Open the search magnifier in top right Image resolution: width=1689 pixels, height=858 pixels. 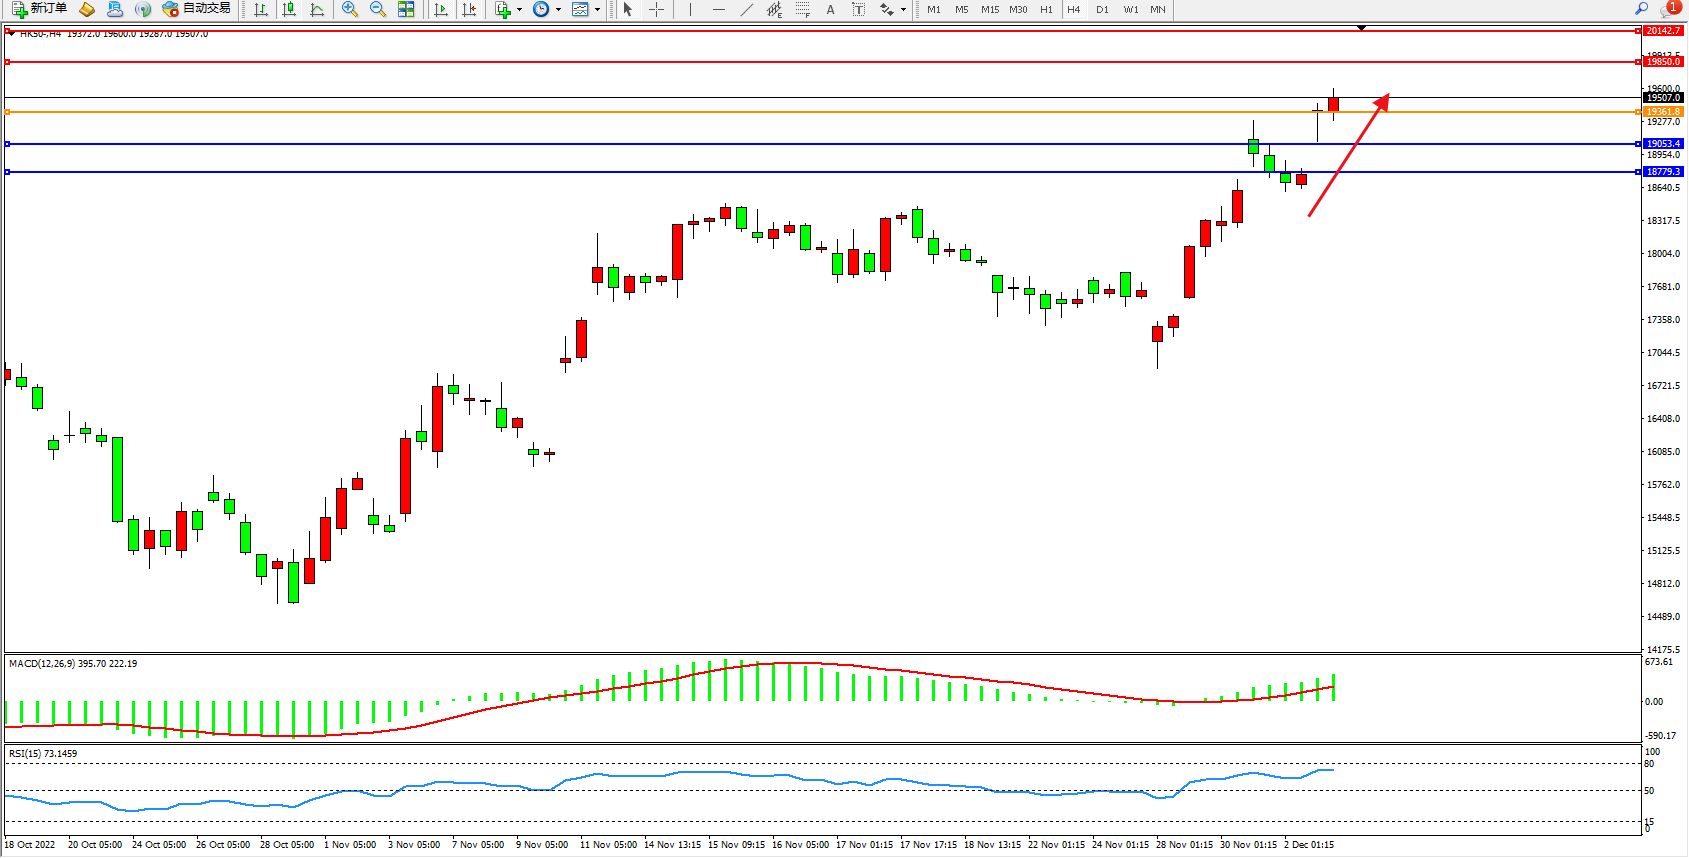[x=1641, y=9]
